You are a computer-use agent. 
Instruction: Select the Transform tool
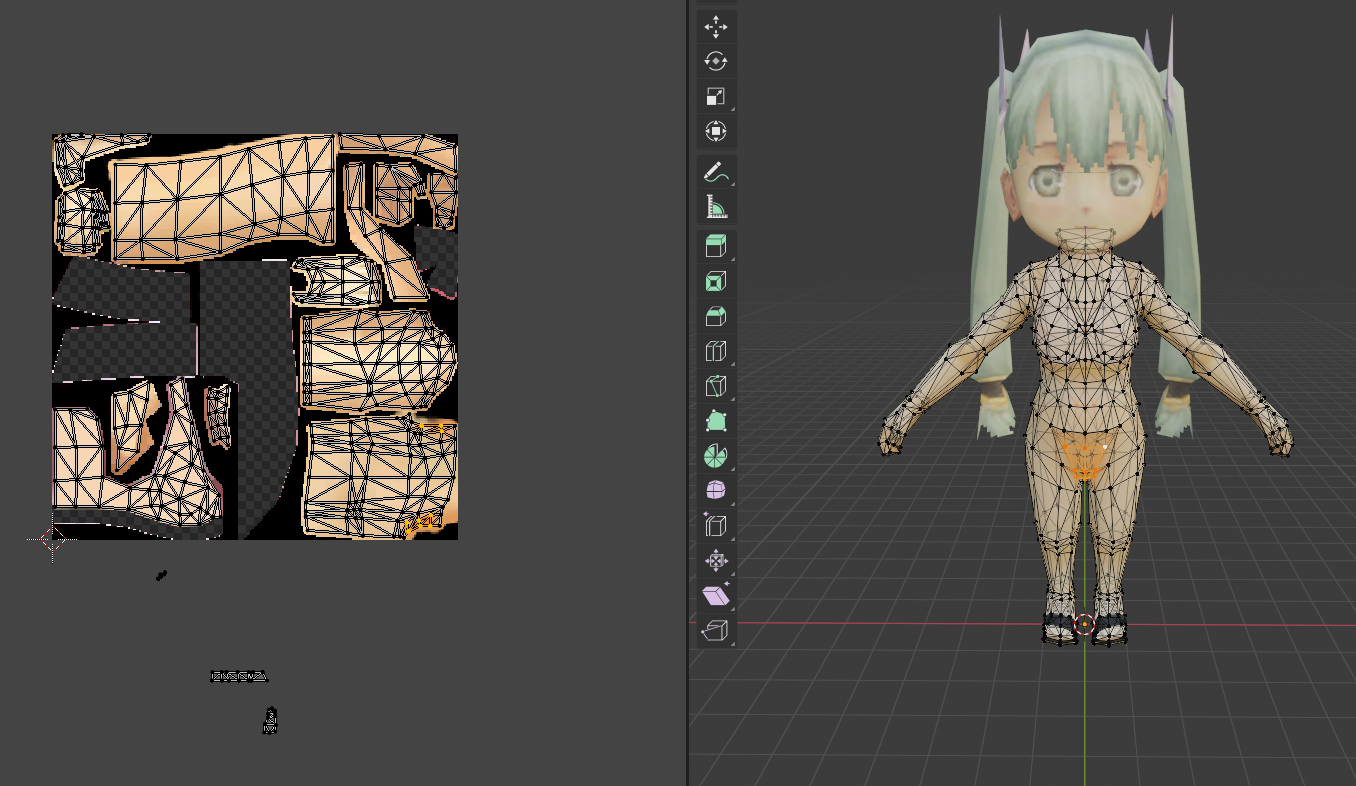pyautogui.click(x=716, y=131)
